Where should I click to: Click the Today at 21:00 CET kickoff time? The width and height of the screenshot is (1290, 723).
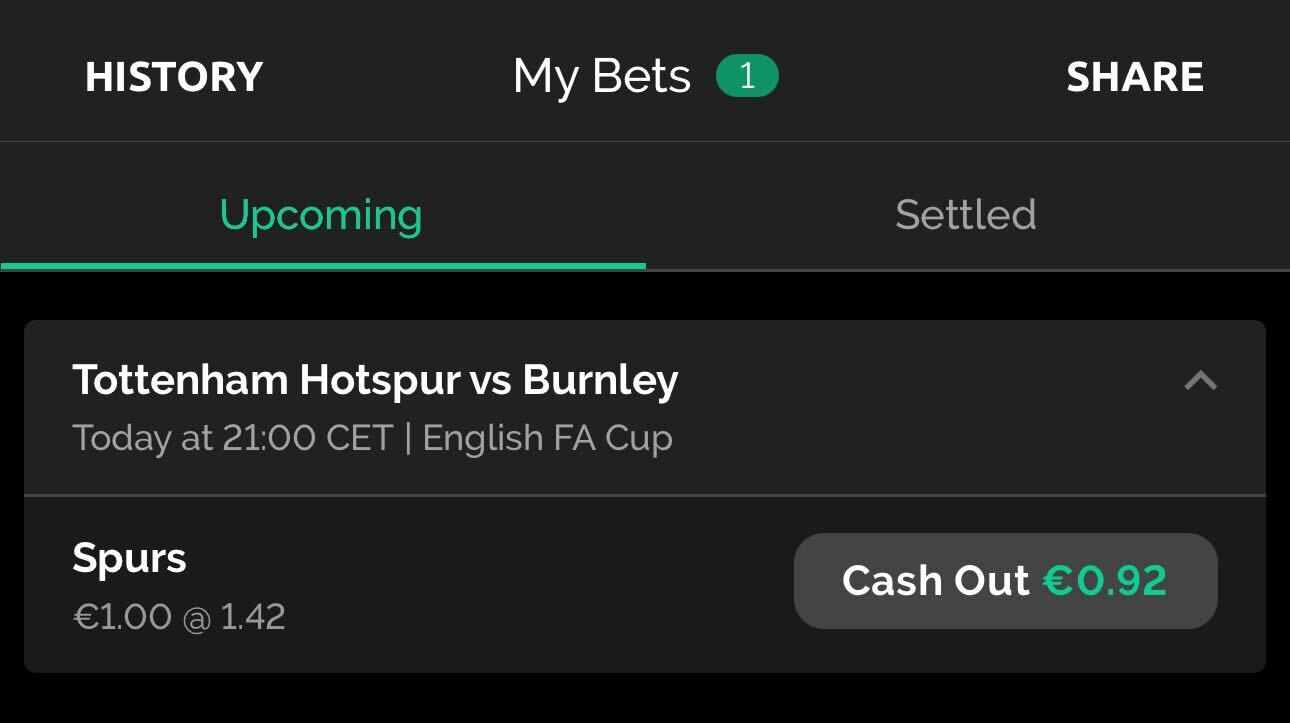(x=232, y=439)
